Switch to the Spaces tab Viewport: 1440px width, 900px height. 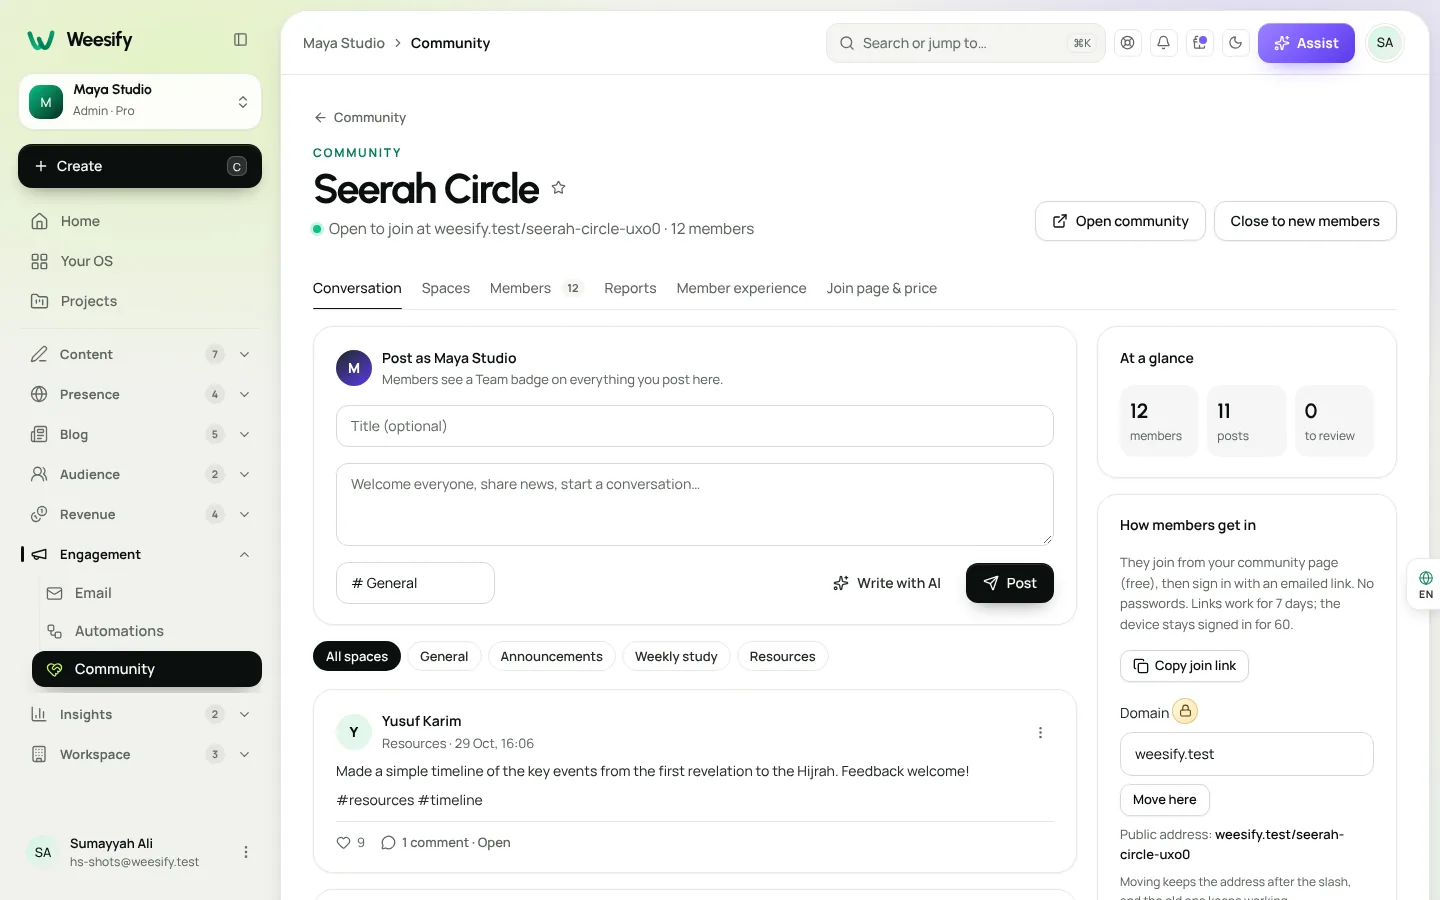(446, 288)
